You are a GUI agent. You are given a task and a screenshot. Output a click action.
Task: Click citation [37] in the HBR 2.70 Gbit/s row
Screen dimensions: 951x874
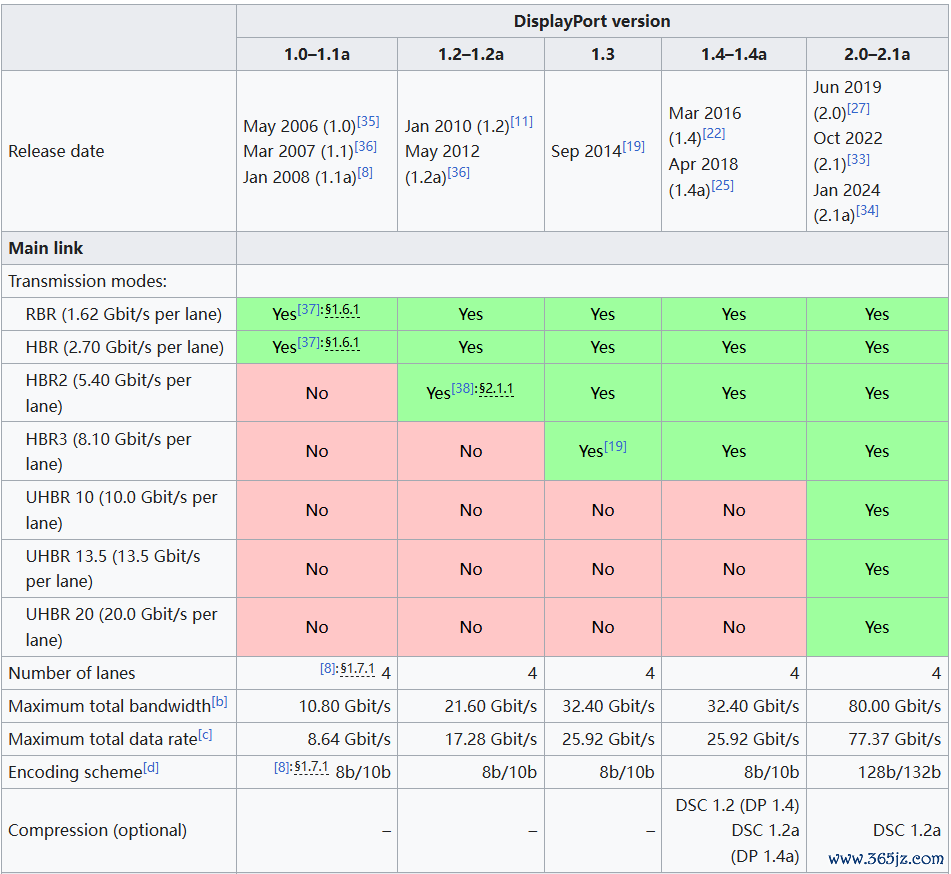click(x=309, y=342)
